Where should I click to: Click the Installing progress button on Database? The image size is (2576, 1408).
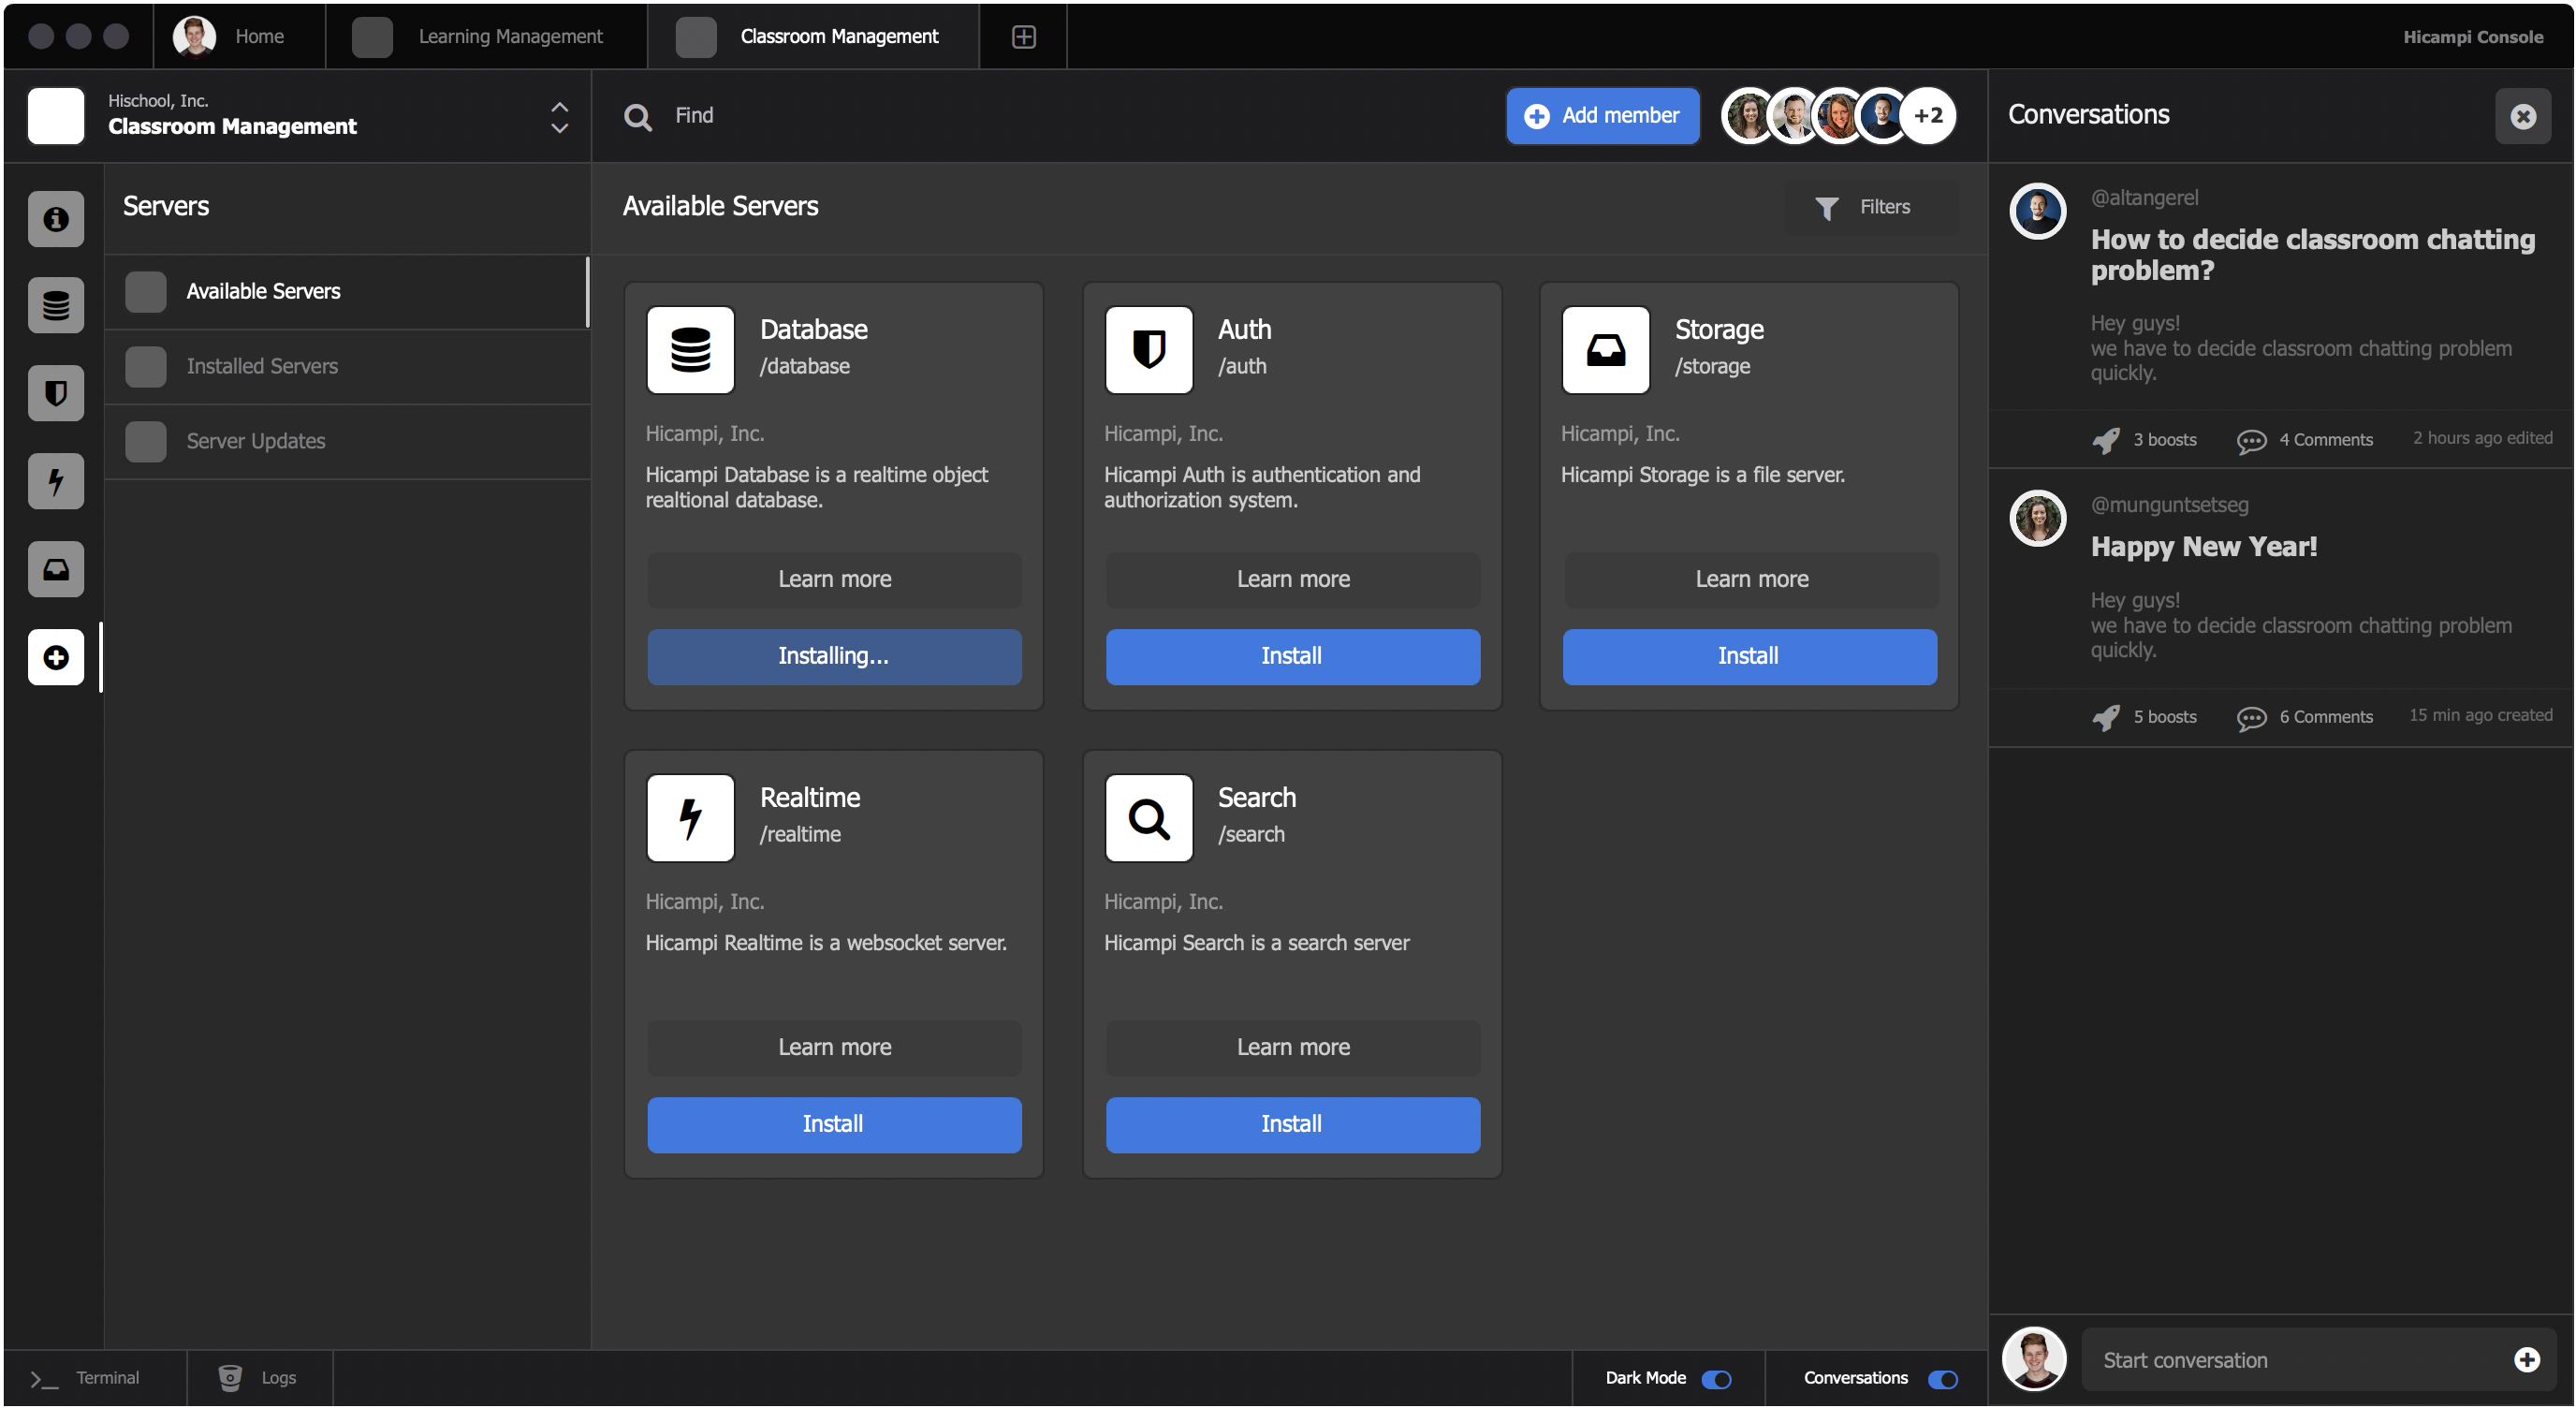pyautogui.click(x=834, y=656)
